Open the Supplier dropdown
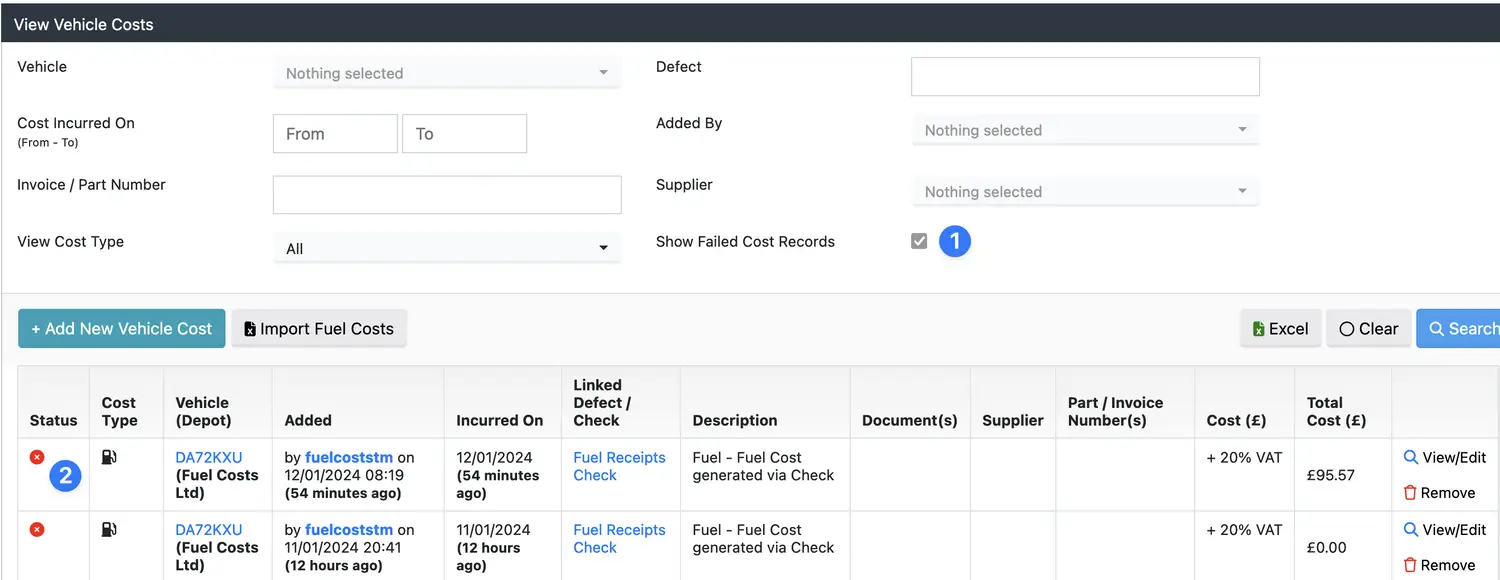Screen dimensions: 1500x580 pos(1084,192)
